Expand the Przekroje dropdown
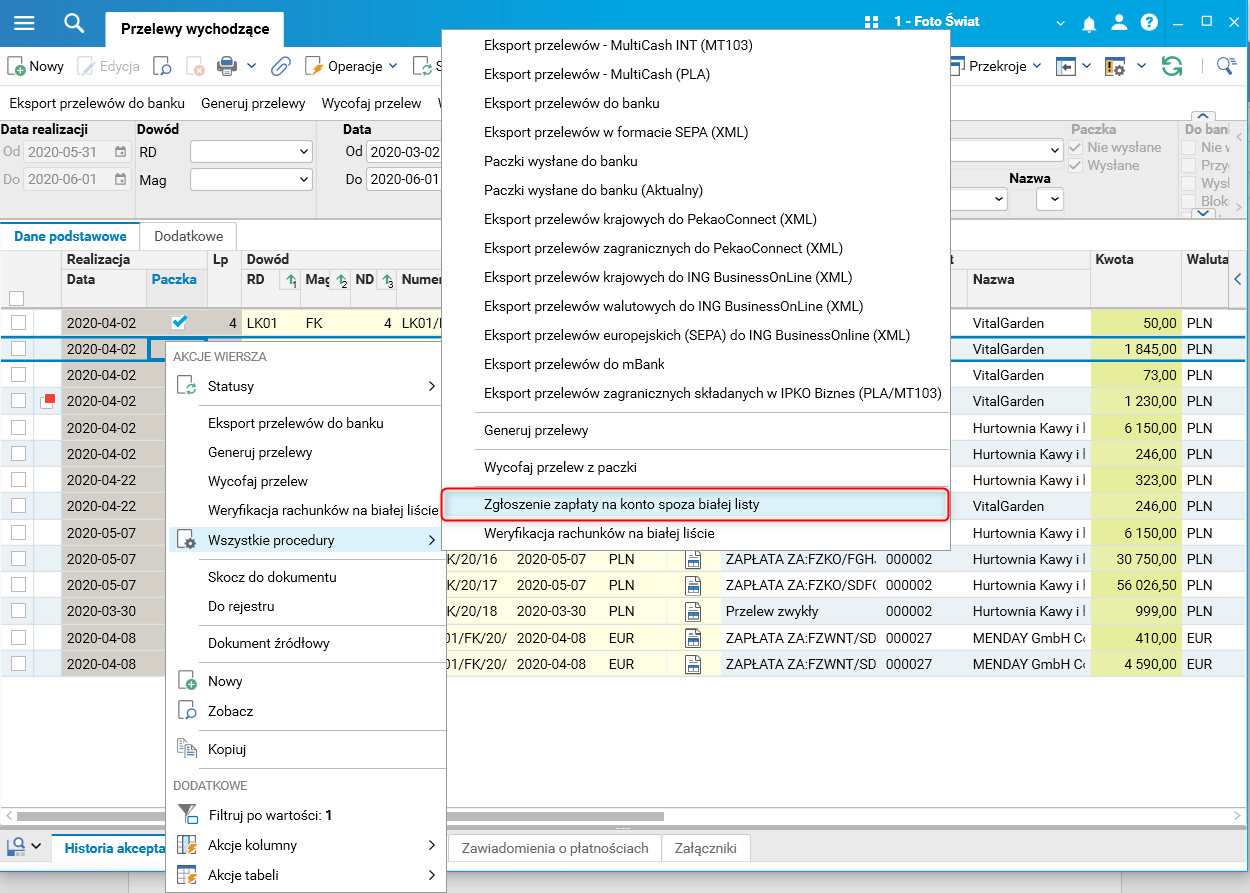This screenshot has width=1250, height=893. [x=1004, y=66]
